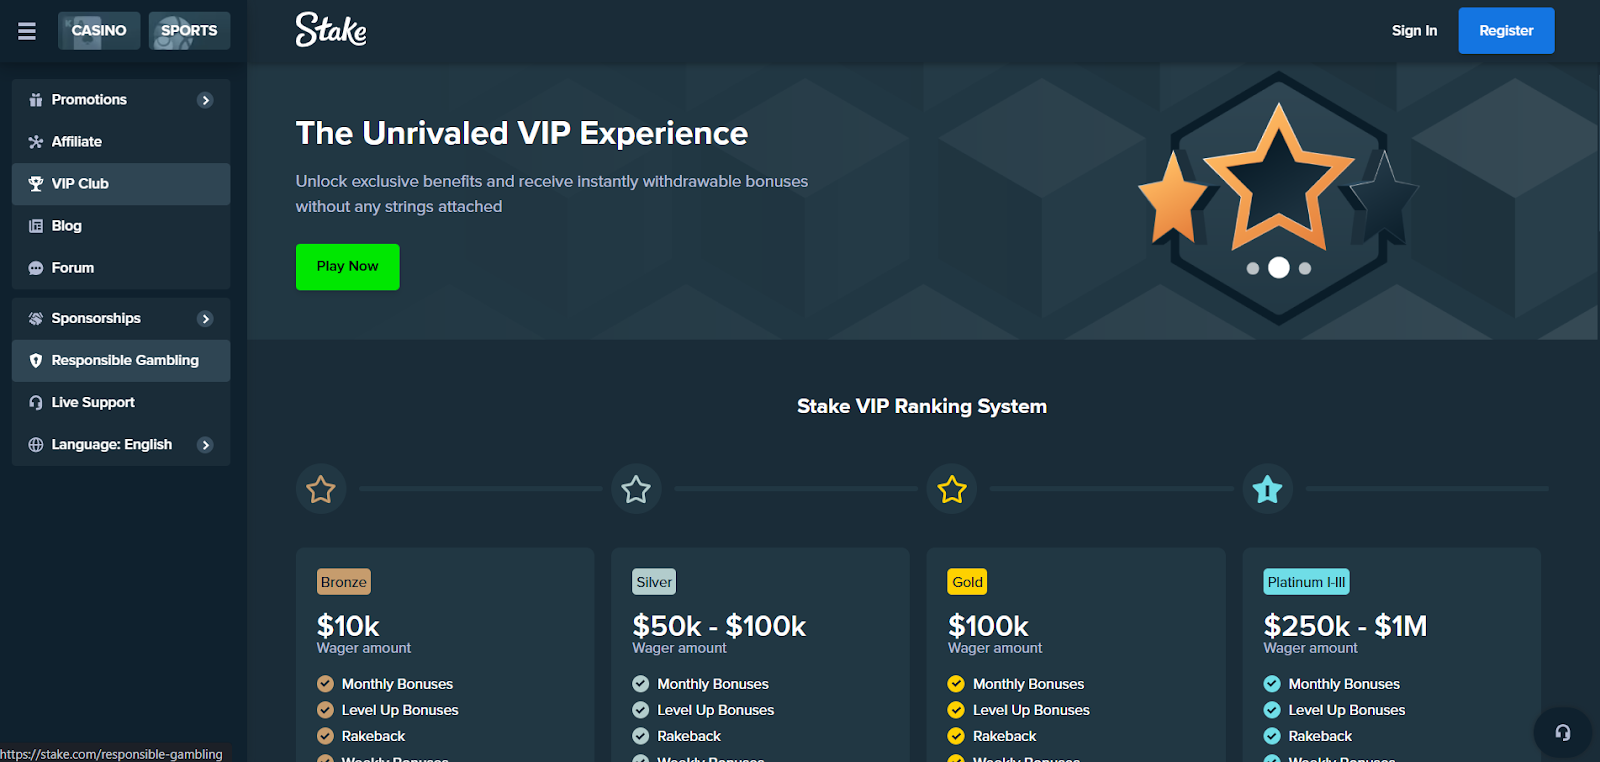Click the $10k wager amount
Image resolution: width=1600 pixels, height=762 pixels.
(348, 626)
